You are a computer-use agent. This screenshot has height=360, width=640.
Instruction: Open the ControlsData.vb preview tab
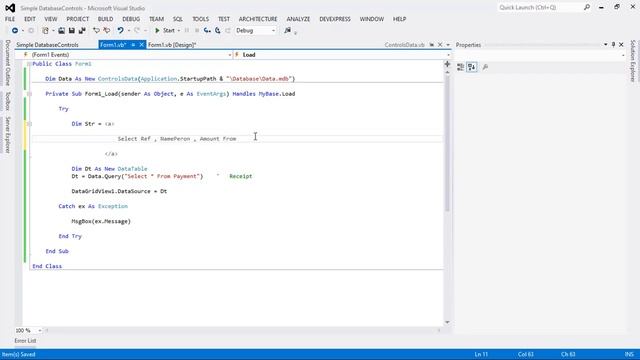(x=404, y=45)
